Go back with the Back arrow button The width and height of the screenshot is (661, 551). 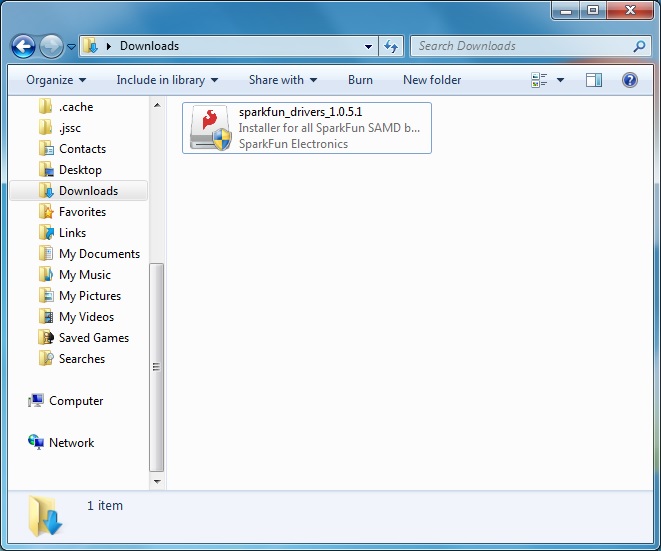[23, 46]
